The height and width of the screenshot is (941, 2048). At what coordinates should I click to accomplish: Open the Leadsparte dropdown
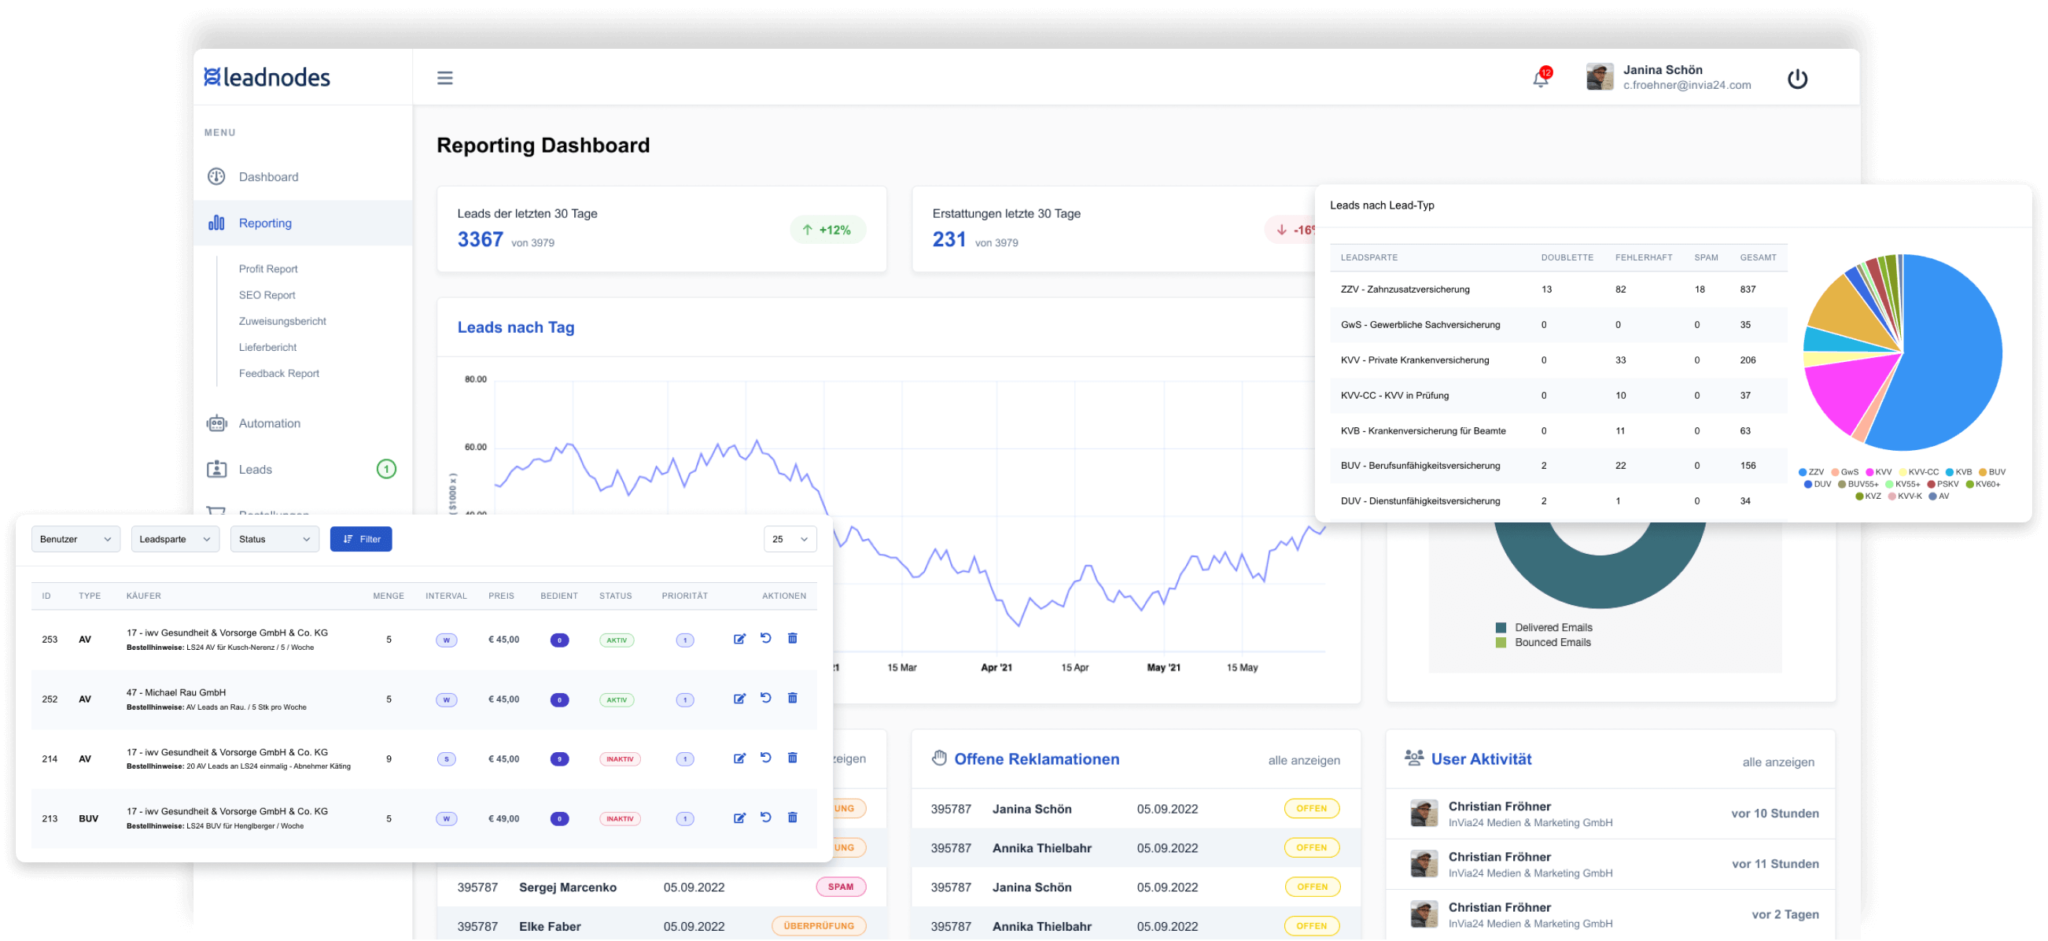[175, 539]
